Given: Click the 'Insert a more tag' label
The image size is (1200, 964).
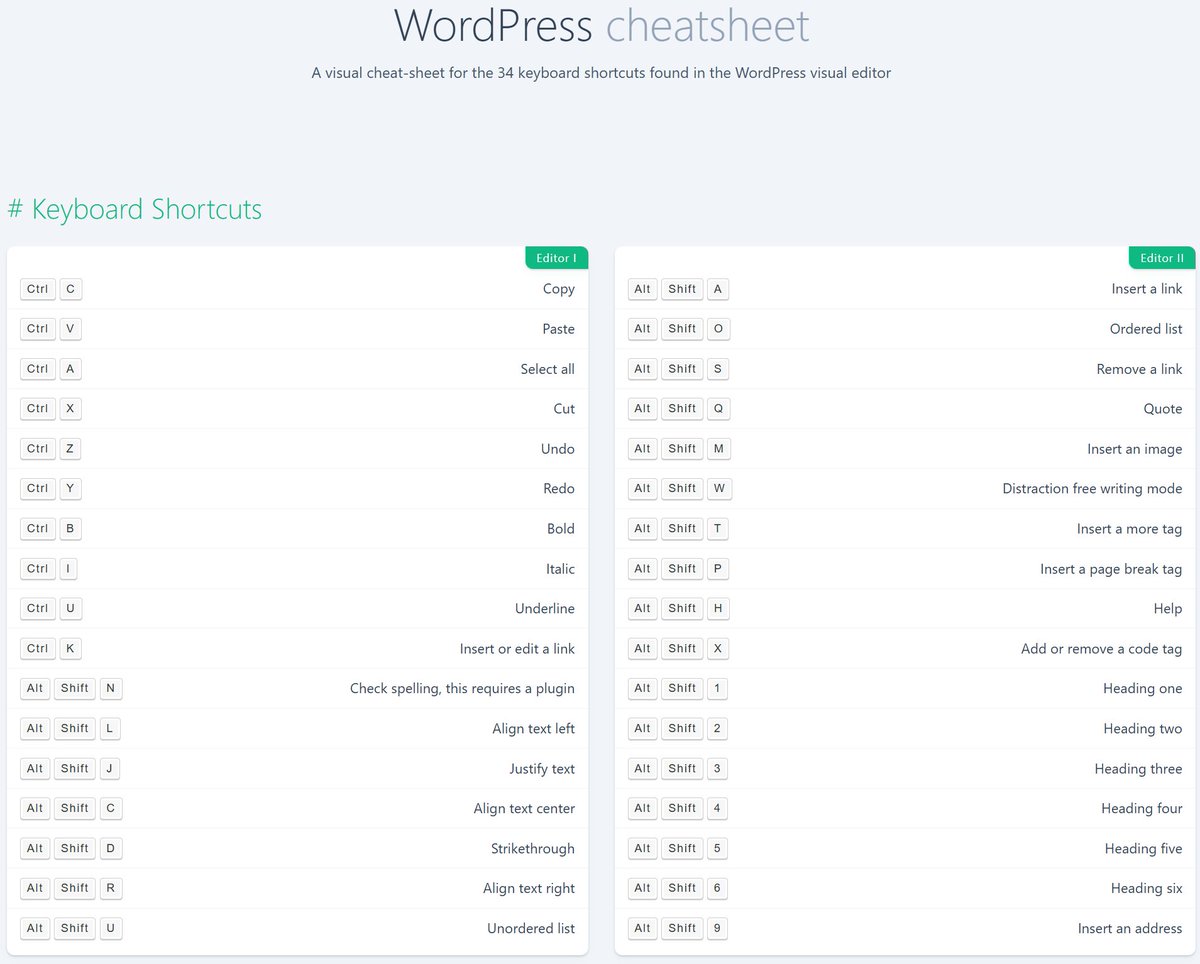Looking at the screenshot, I should 1130,529.
